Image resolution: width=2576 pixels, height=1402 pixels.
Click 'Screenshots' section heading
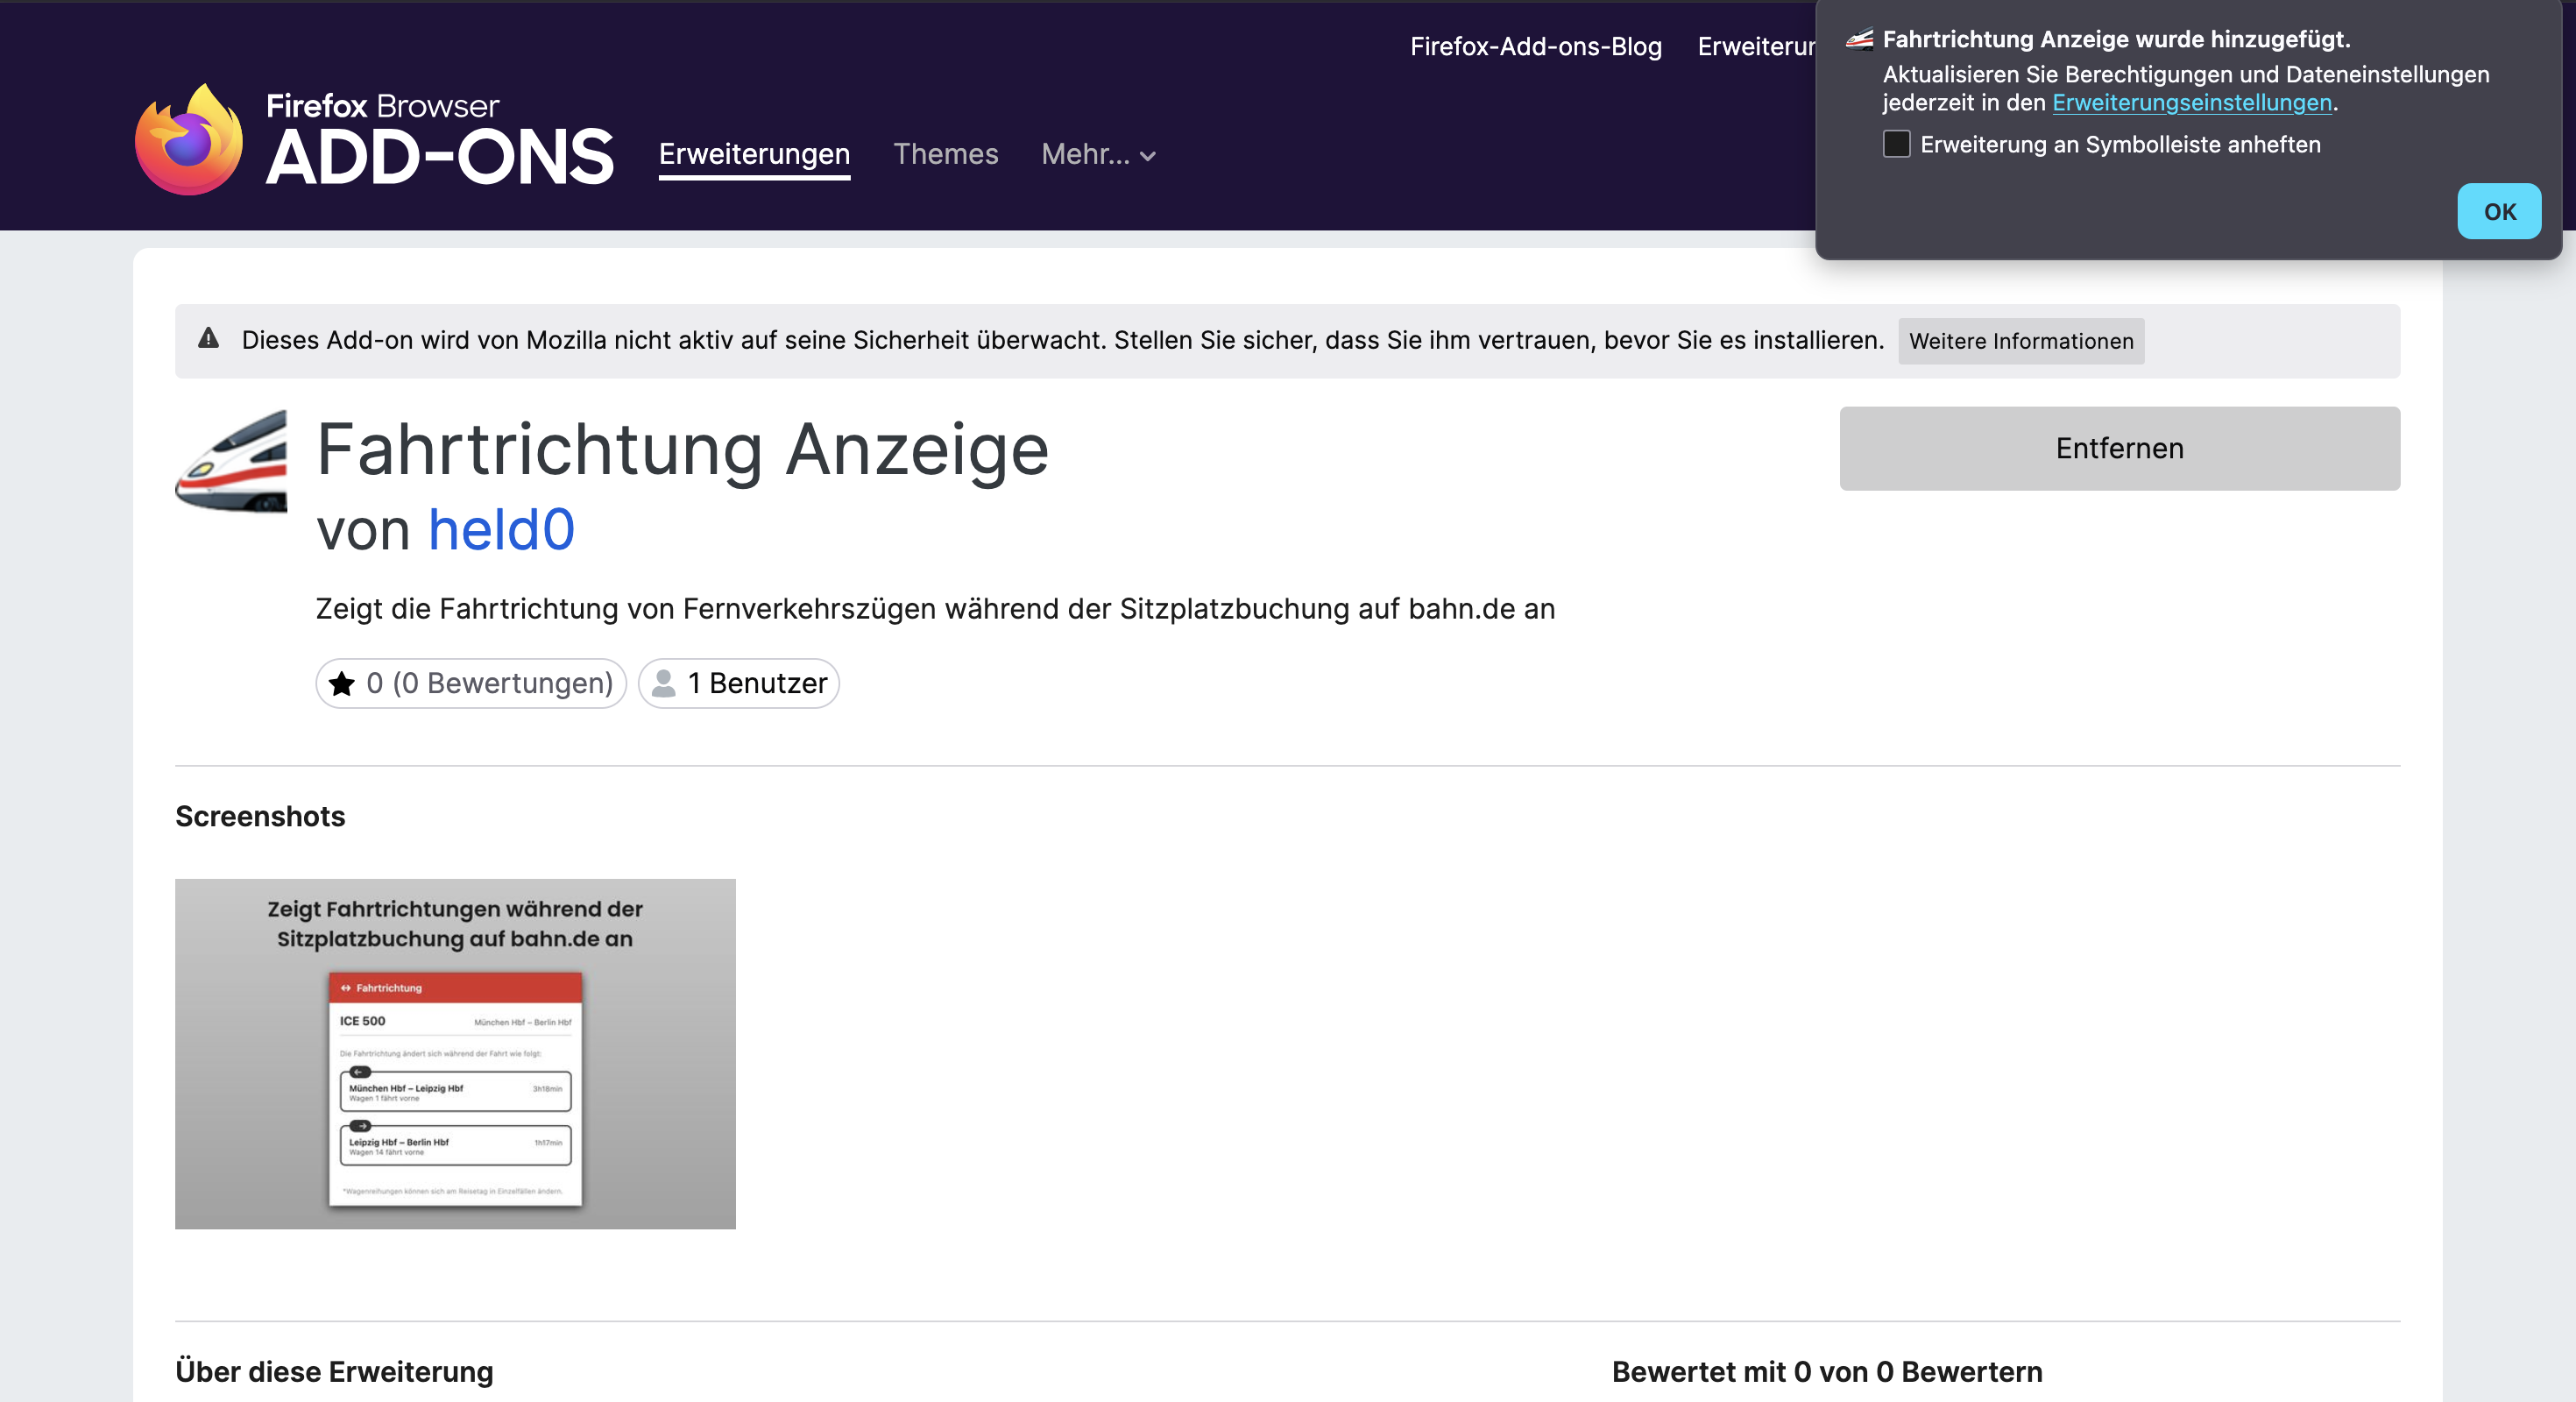pyautogui.click(x=260, y=816)
